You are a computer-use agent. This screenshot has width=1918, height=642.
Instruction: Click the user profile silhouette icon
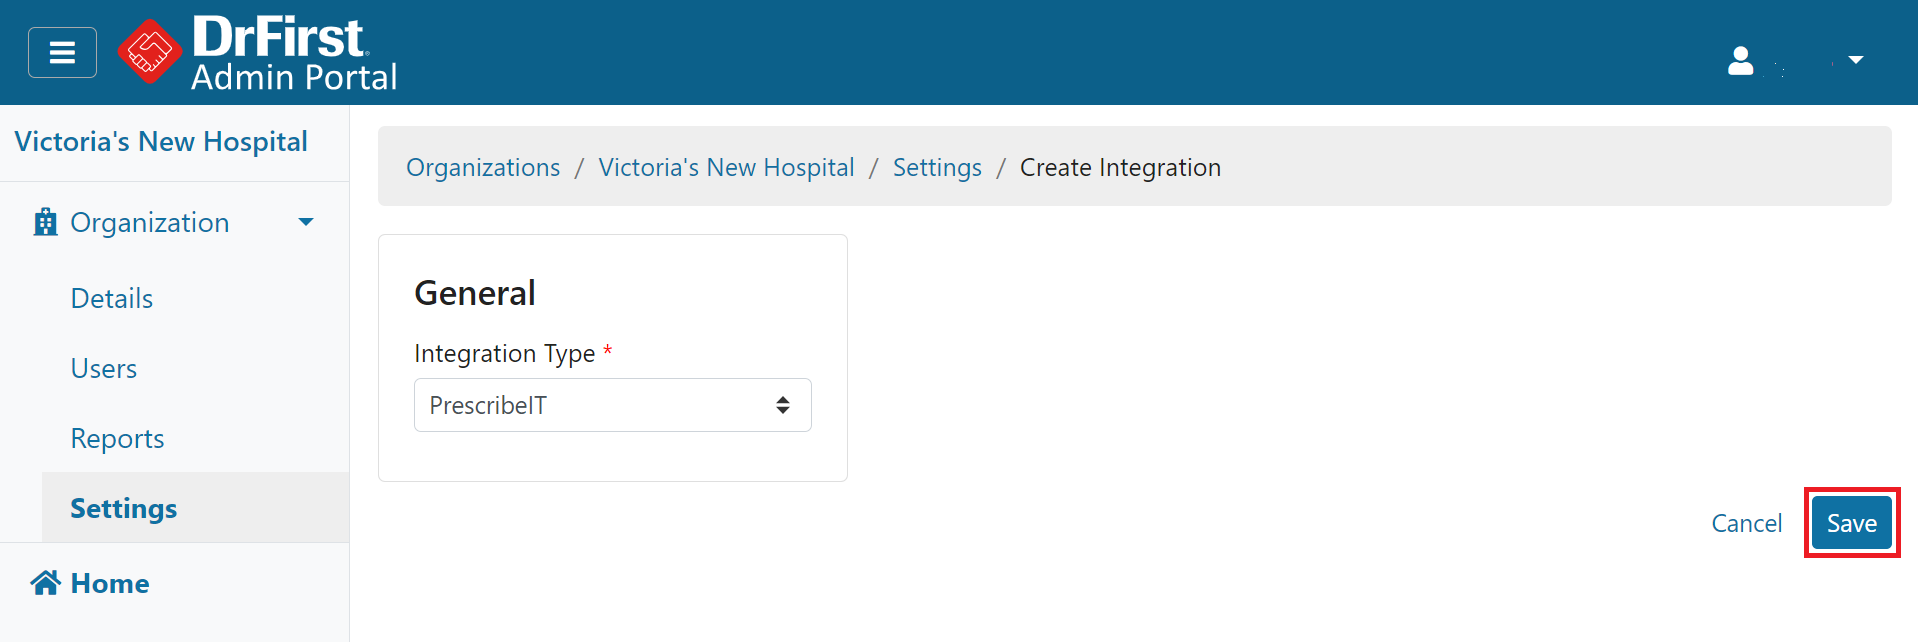pyautogui.click(x=1740, y=61)
